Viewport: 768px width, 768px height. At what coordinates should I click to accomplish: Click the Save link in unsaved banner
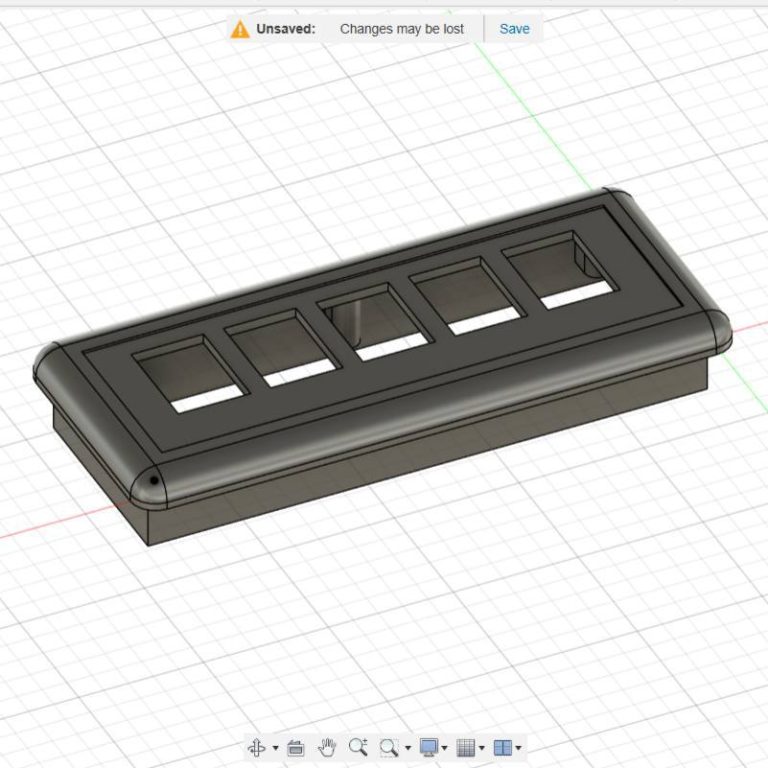[x=514, y=29]
